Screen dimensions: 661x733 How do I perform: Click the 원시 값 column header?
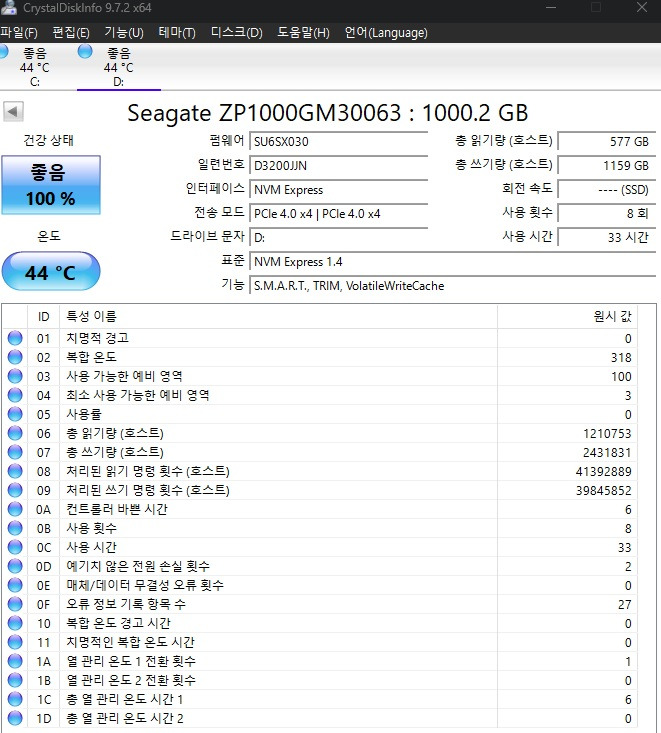567,316
